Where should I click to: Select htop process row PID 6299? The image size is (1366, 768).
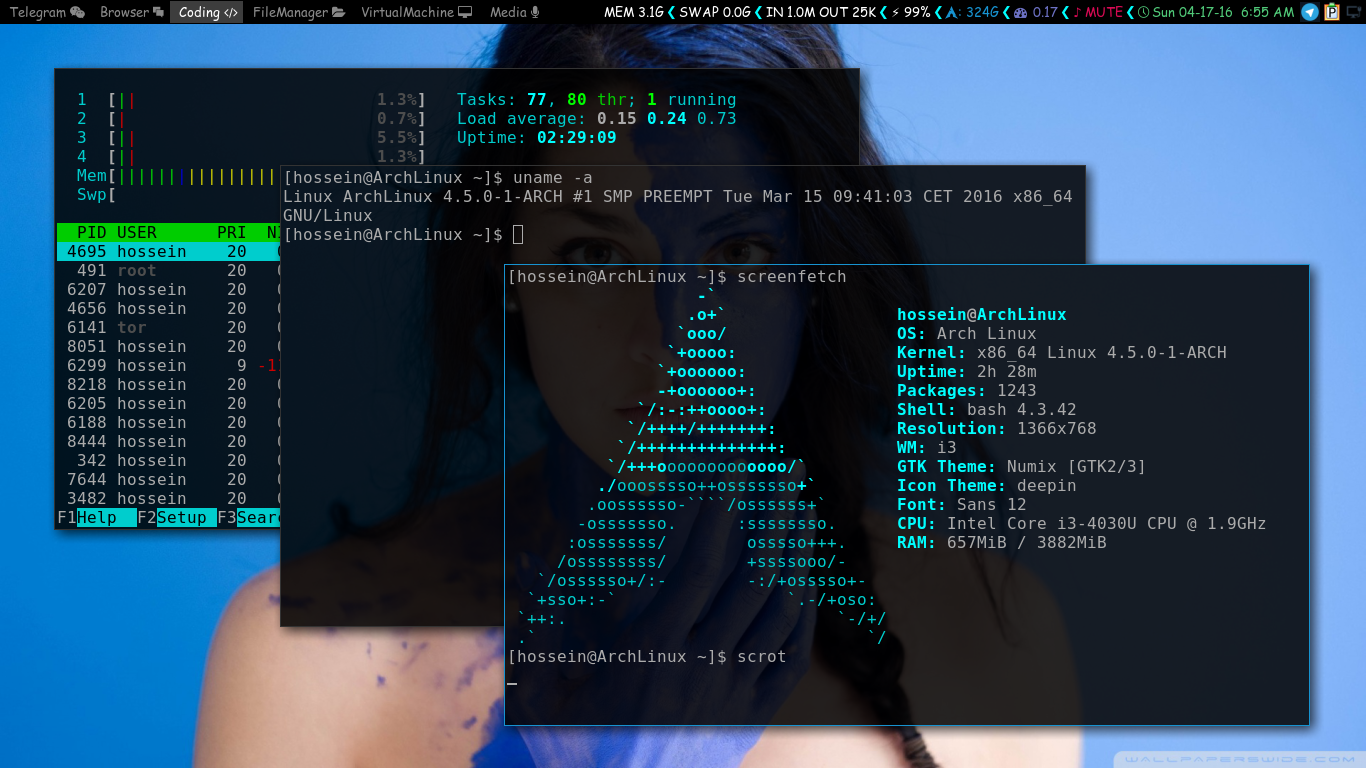168,365
